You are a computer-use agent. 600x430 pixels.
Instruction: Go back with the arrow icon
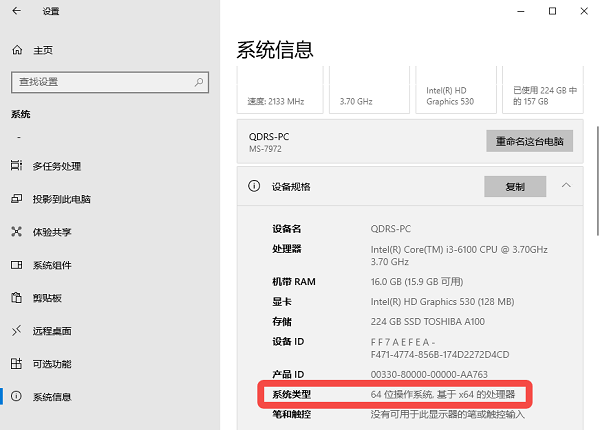pos(16,11)
